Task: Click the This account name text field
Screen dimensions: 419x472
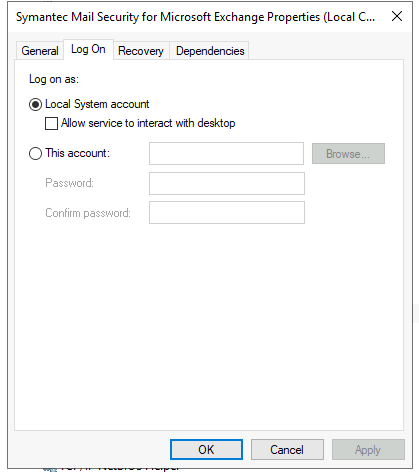Action: tap(226, 154)
